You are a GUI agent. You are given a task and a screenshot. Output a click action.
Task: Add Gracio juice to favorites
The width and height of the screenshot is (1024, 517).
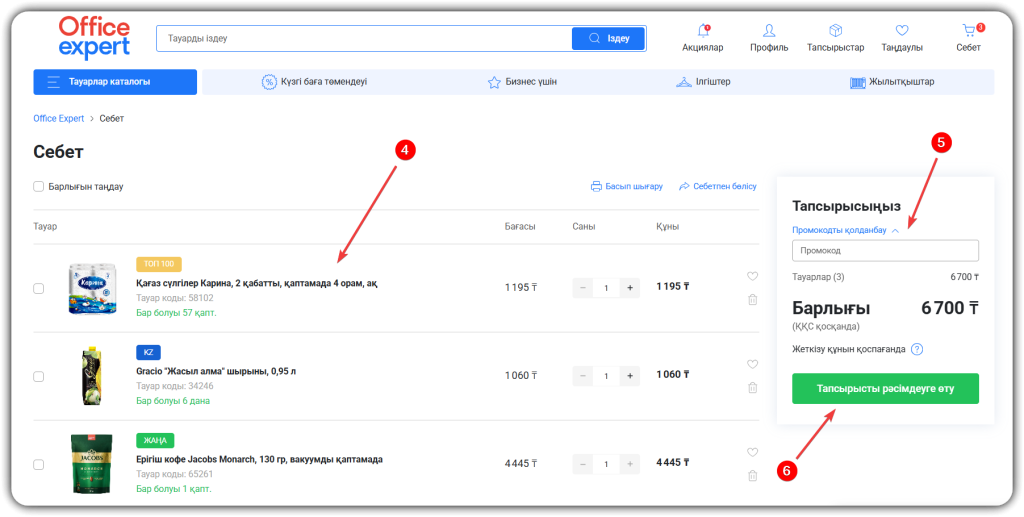(x=752, y=364)
